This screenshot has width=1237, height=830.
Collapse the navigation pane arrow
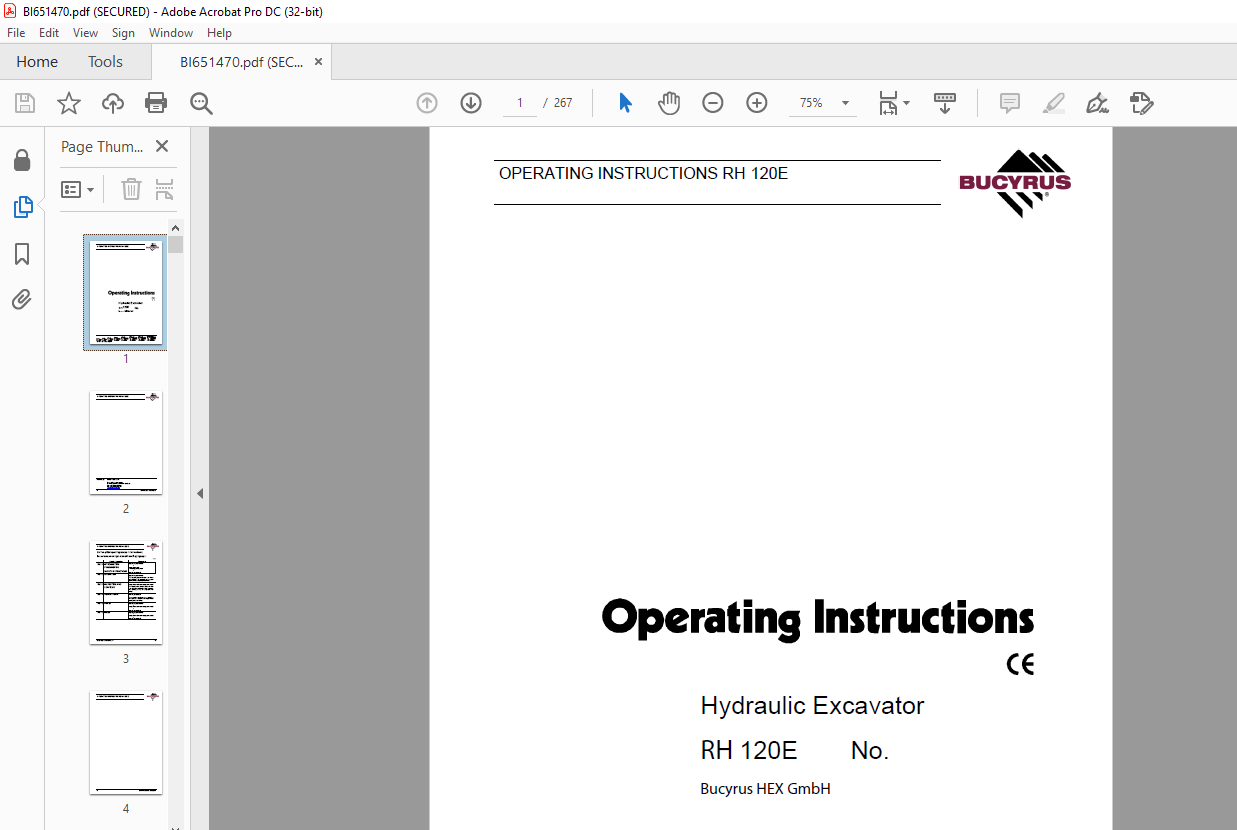(x=200, y=493)
